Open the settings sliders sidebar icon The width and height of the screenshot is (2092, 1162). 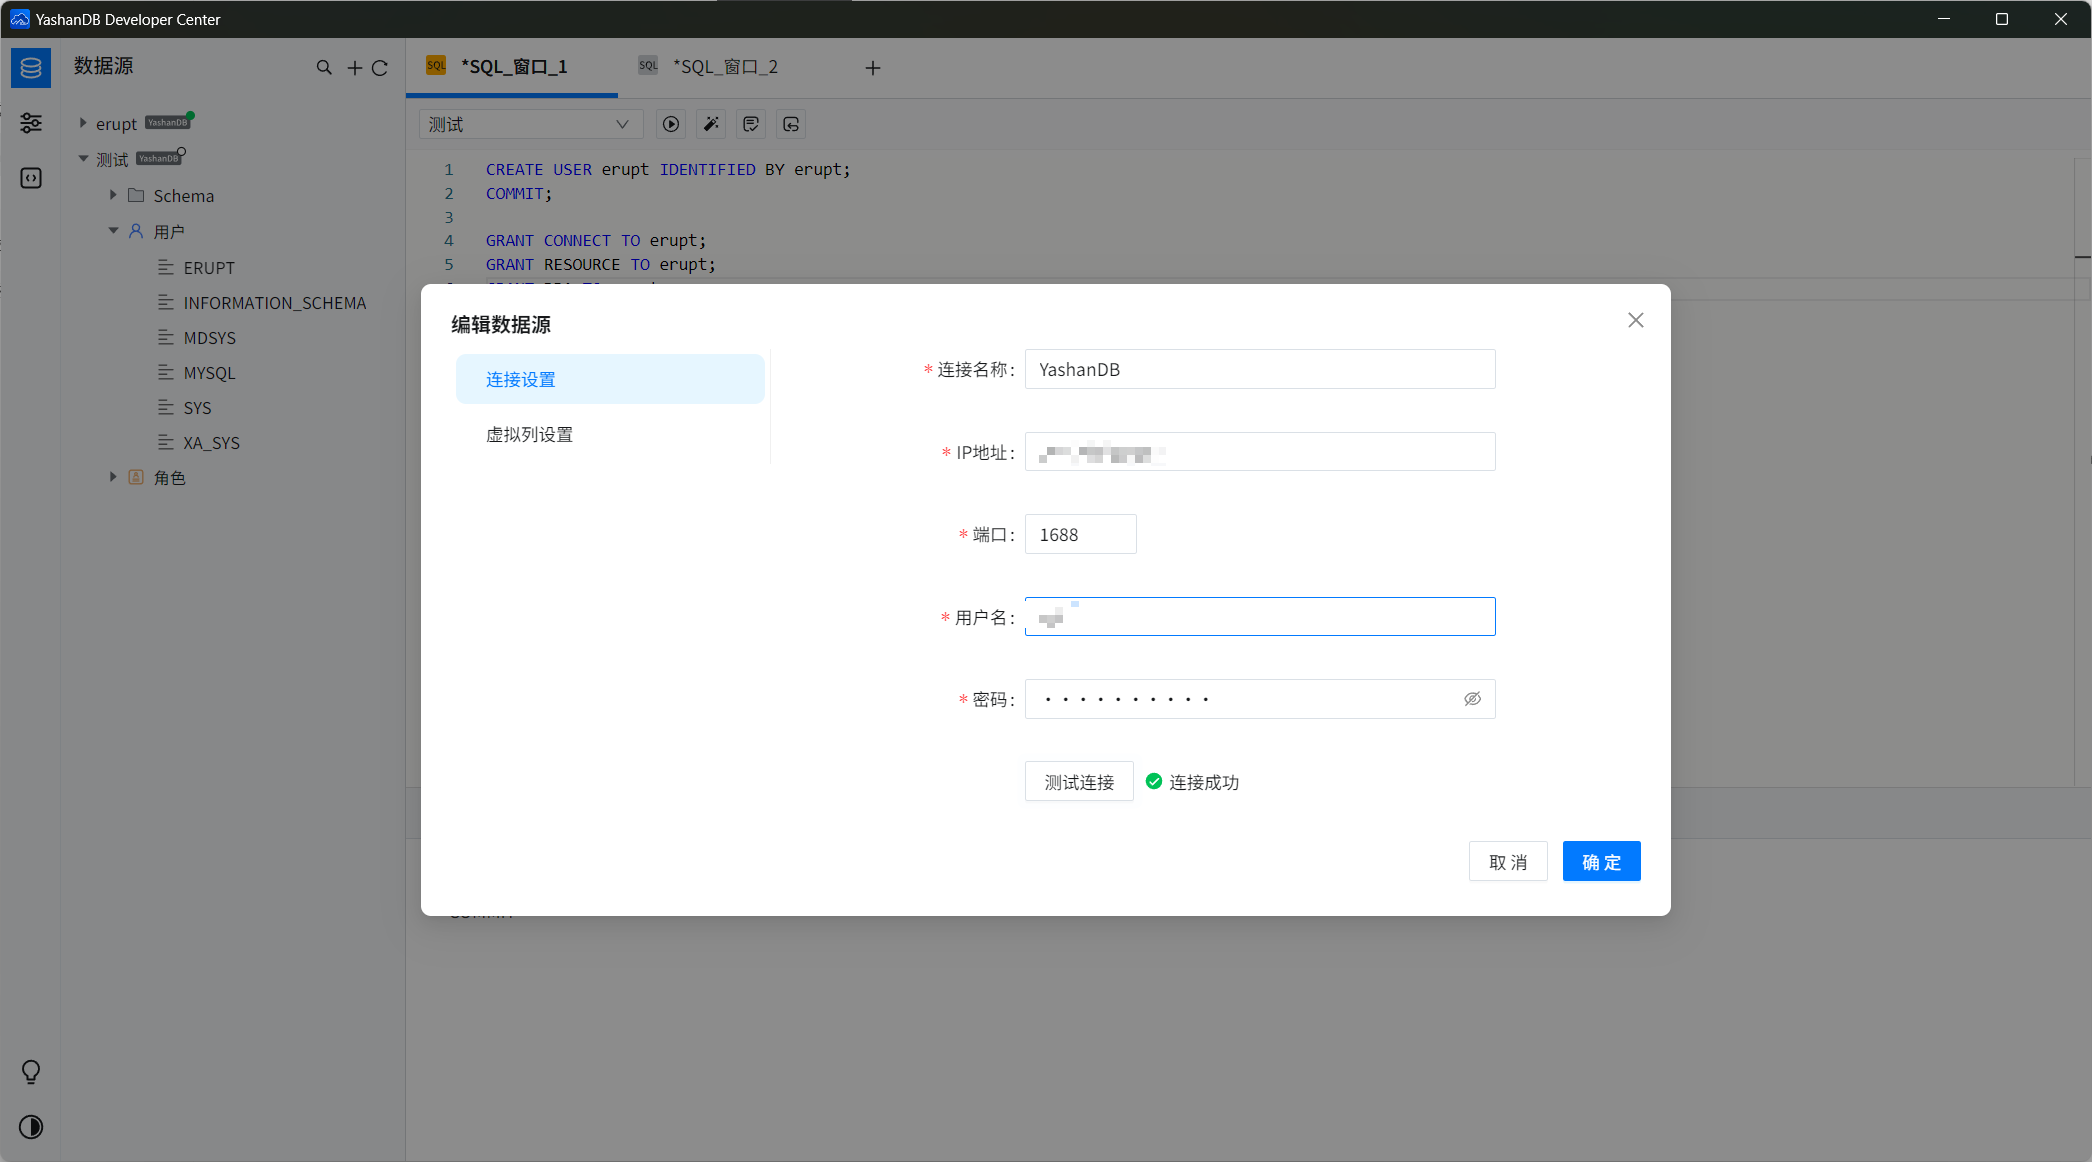pos(31,123)
